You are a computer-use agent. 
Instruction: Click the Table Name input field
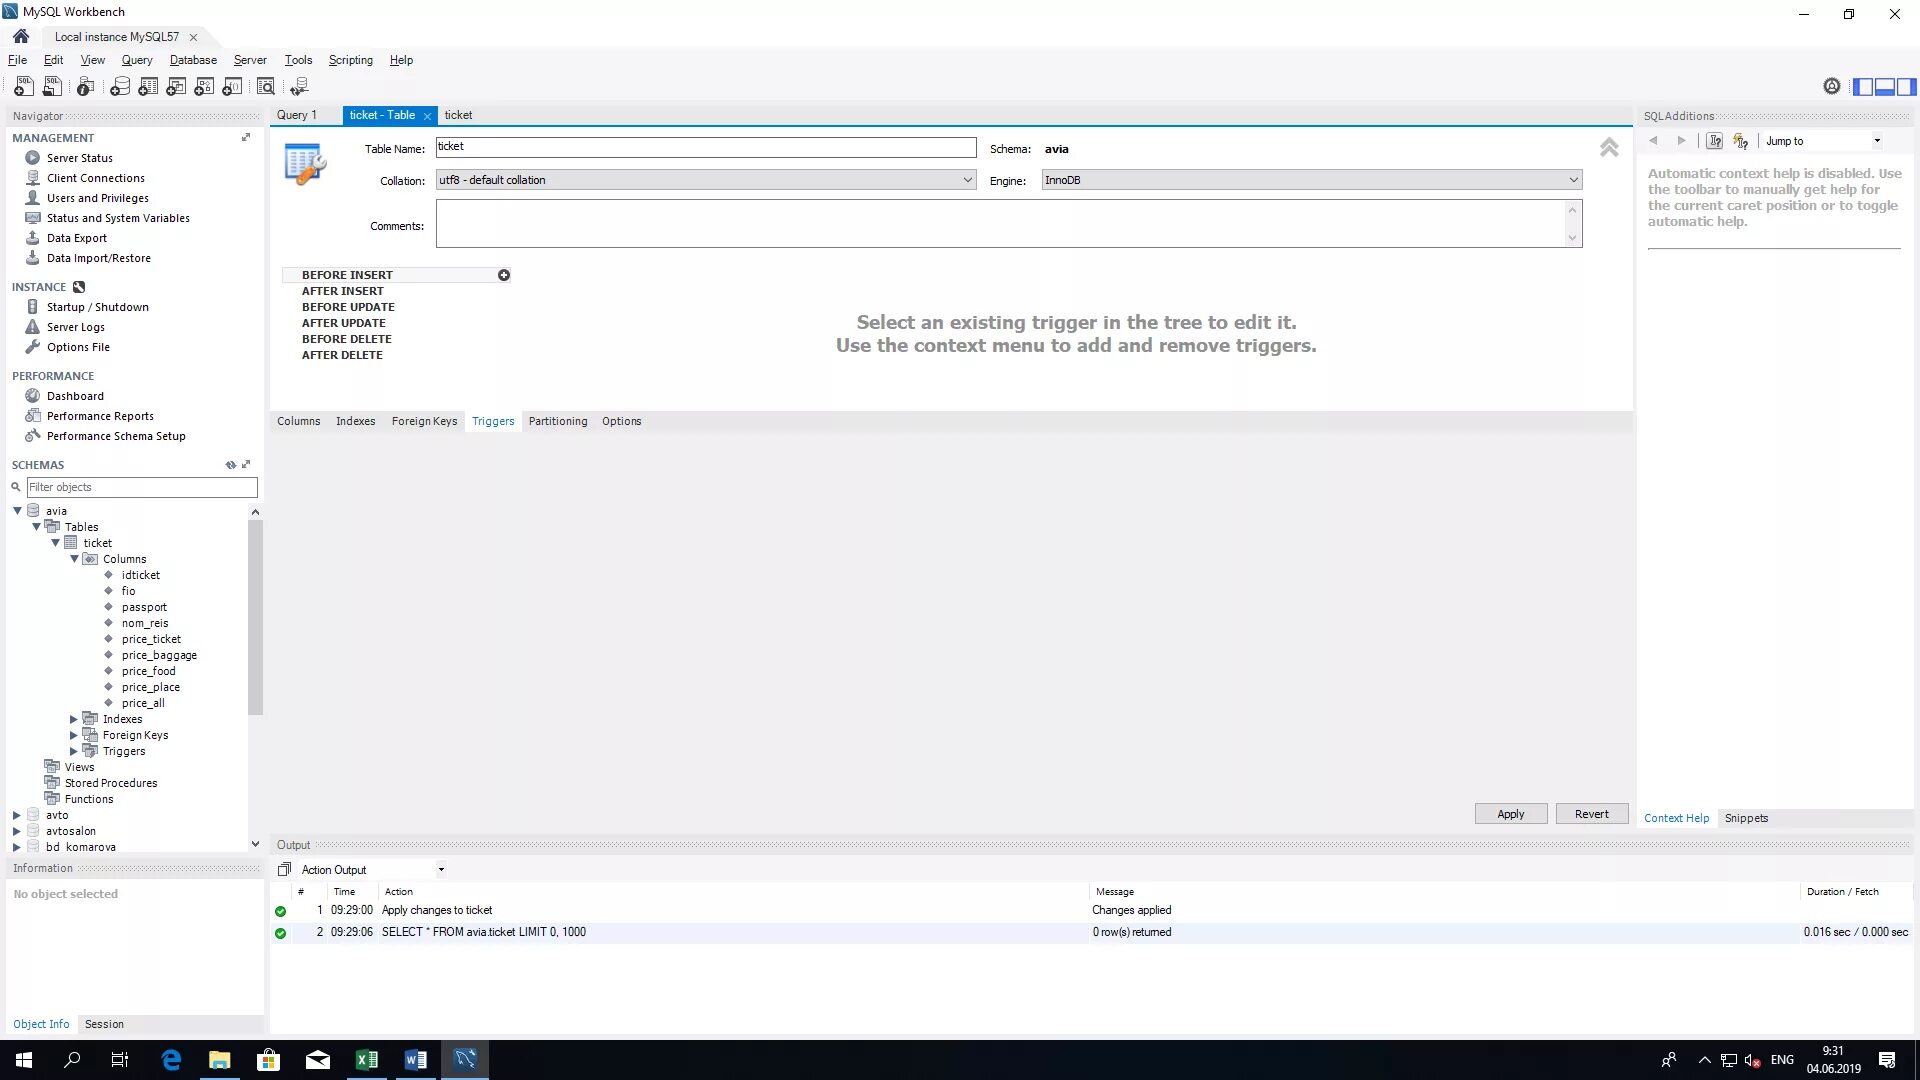click(706, 147)
